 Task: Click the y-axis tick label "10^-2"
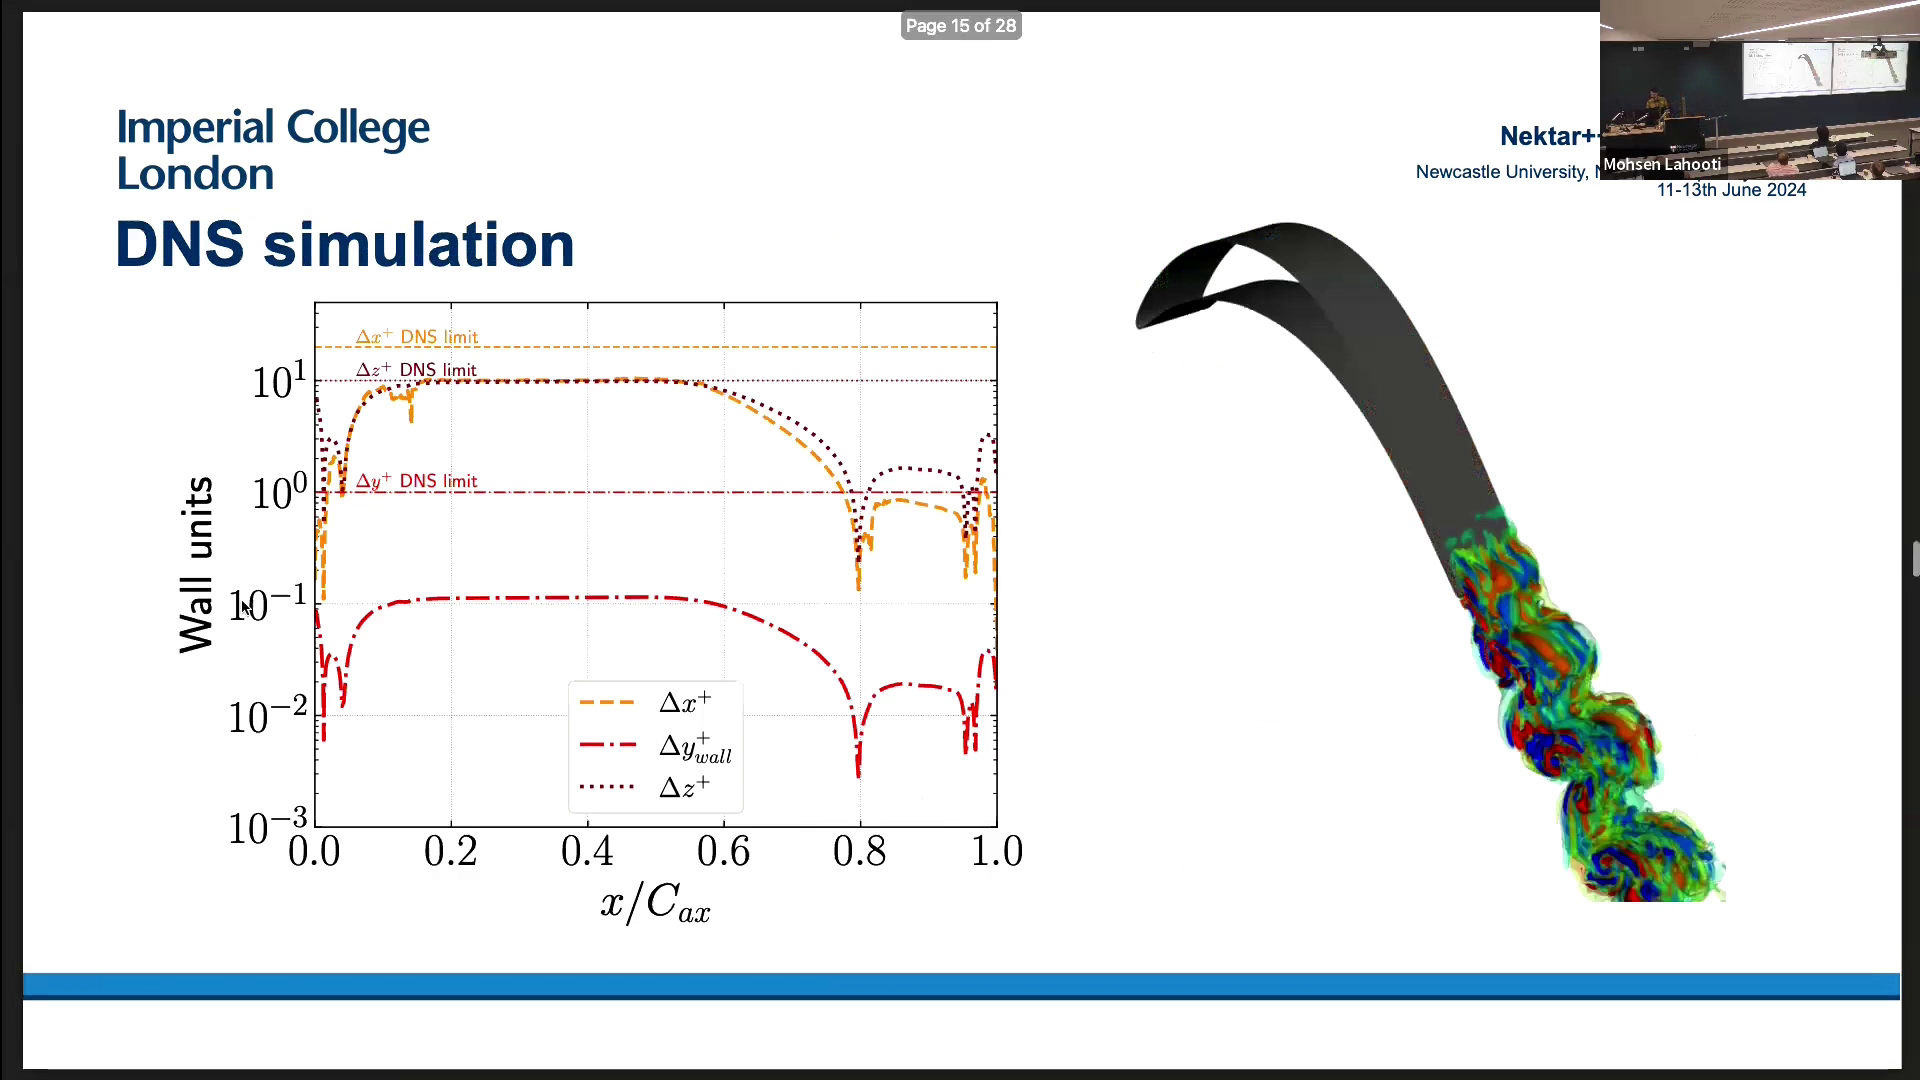click(268, 717)
